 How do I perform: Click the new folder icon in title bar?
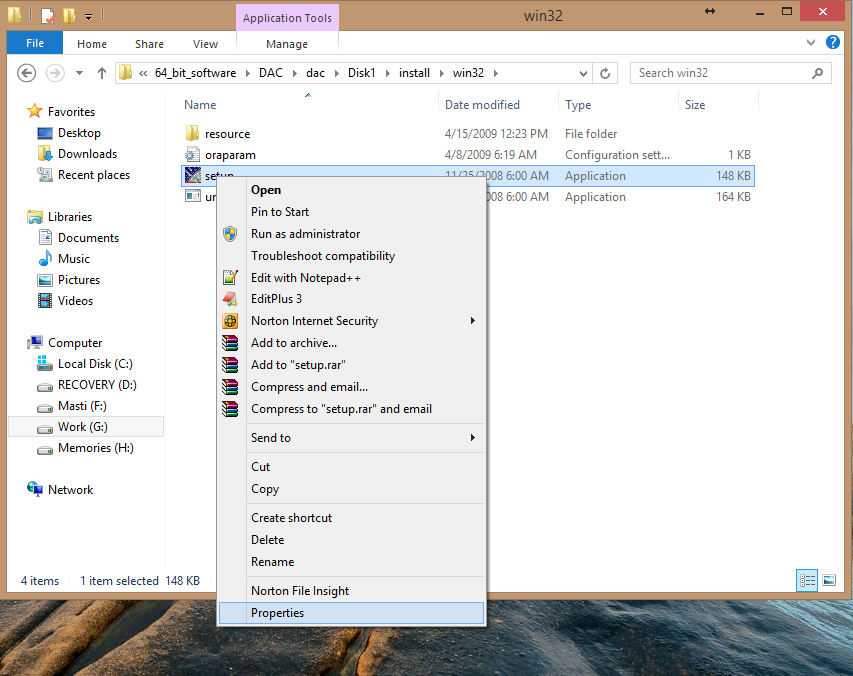pos(69,15)
